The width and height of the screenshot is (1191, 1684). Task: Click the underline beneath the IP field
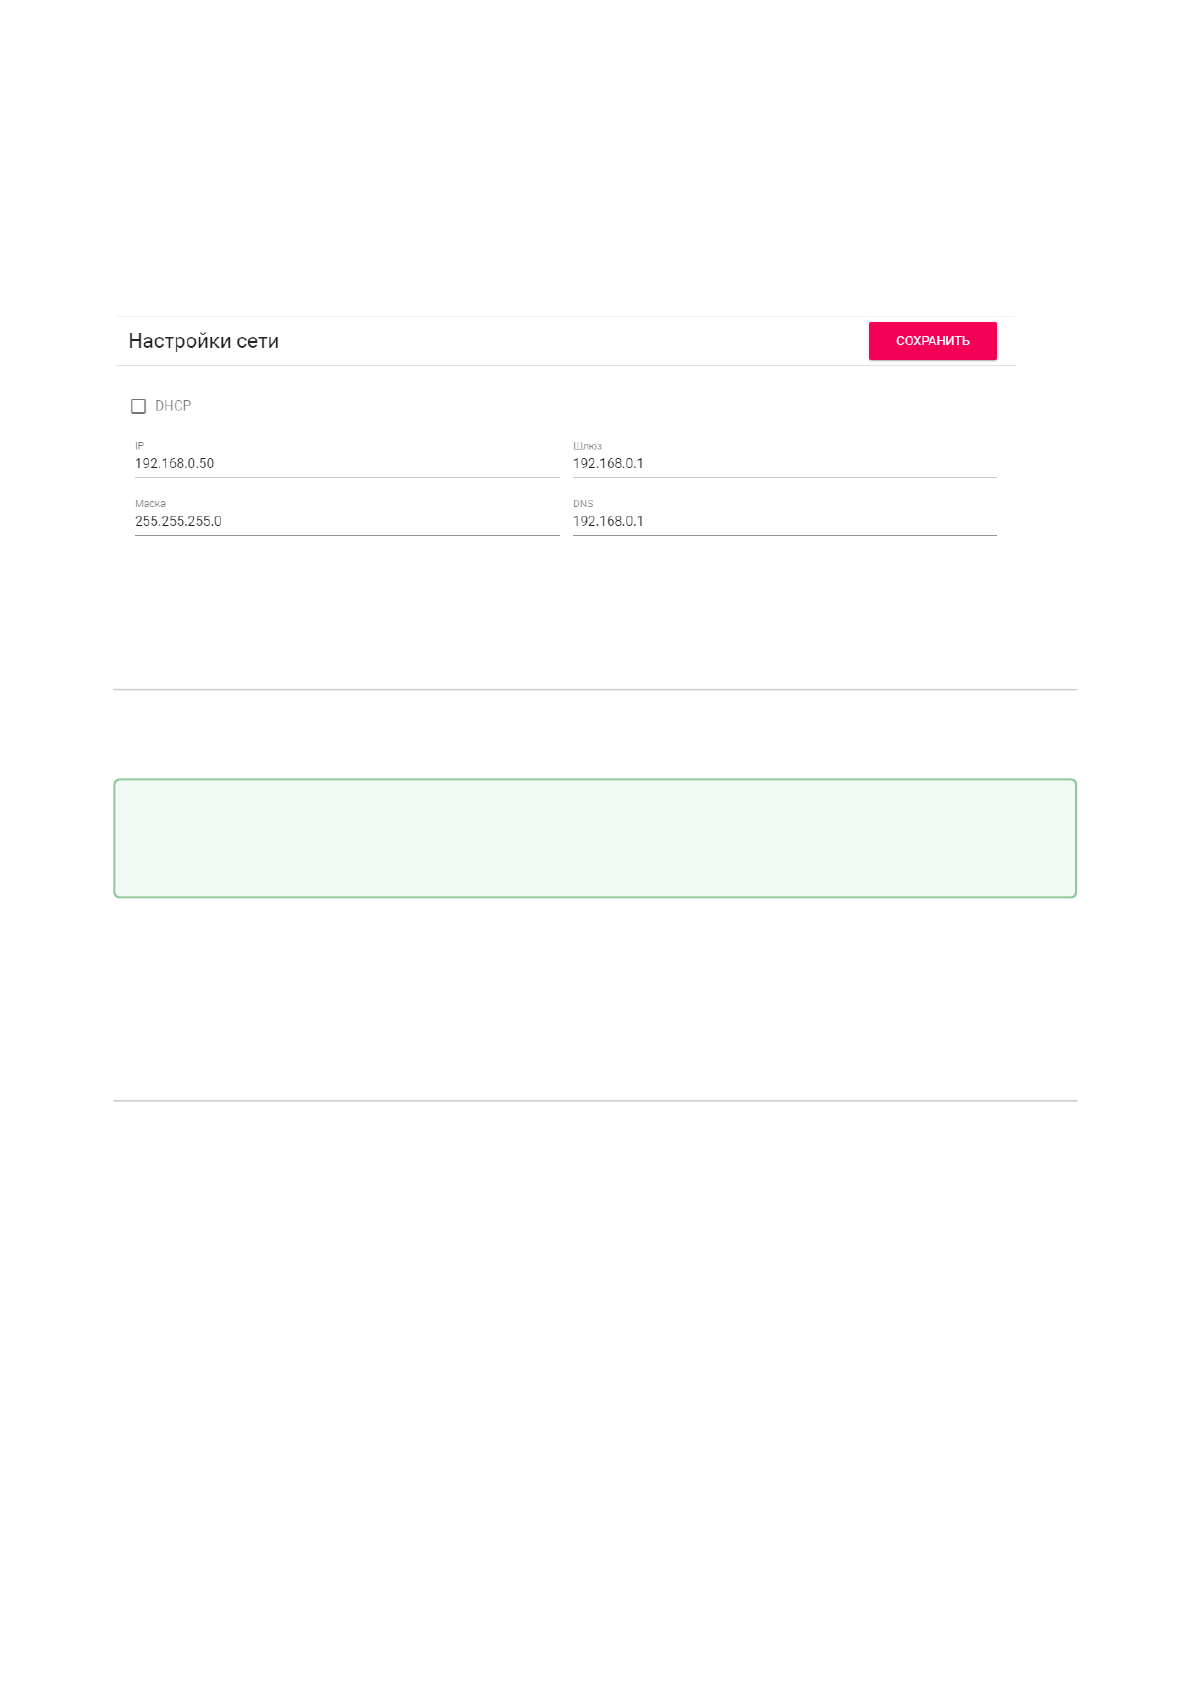(x=346, y=478)
